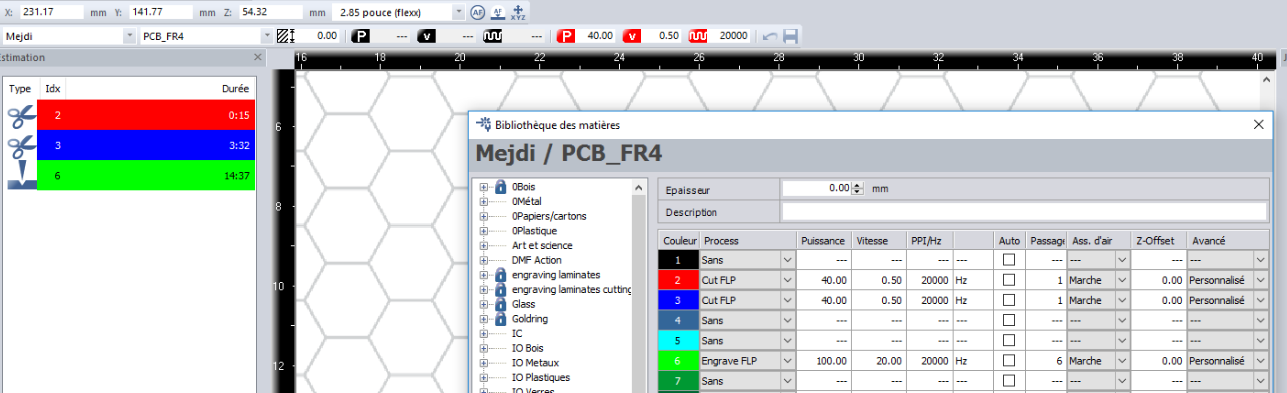Select IO Metaux in material tree
The image size is (1287, 393).
coord(536,362)
